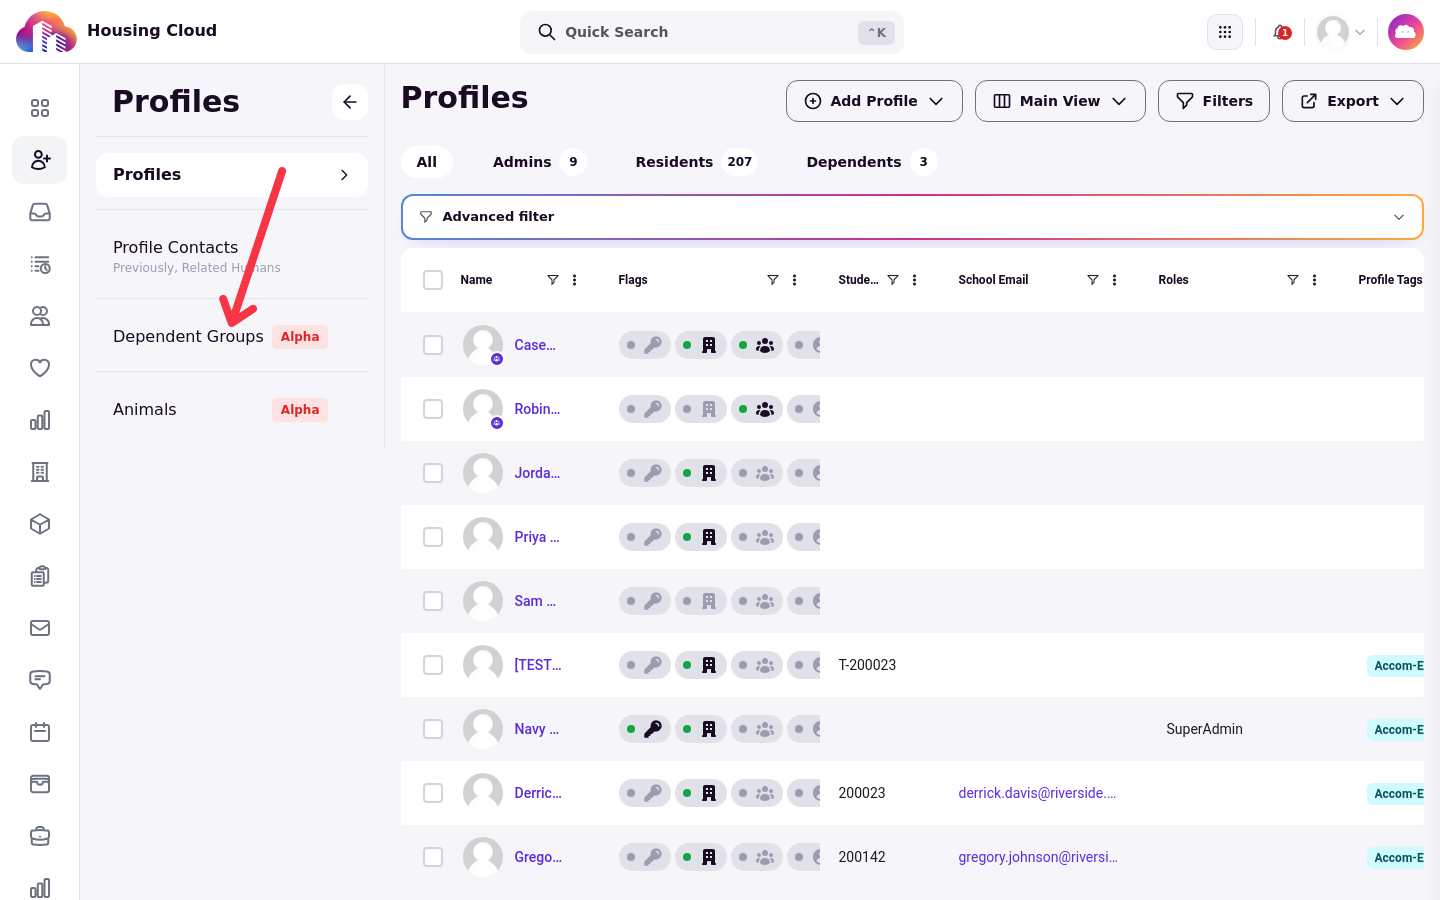Filter the Name column
1440x900 pixels.
pyautogui.click(x=553, y=280)
